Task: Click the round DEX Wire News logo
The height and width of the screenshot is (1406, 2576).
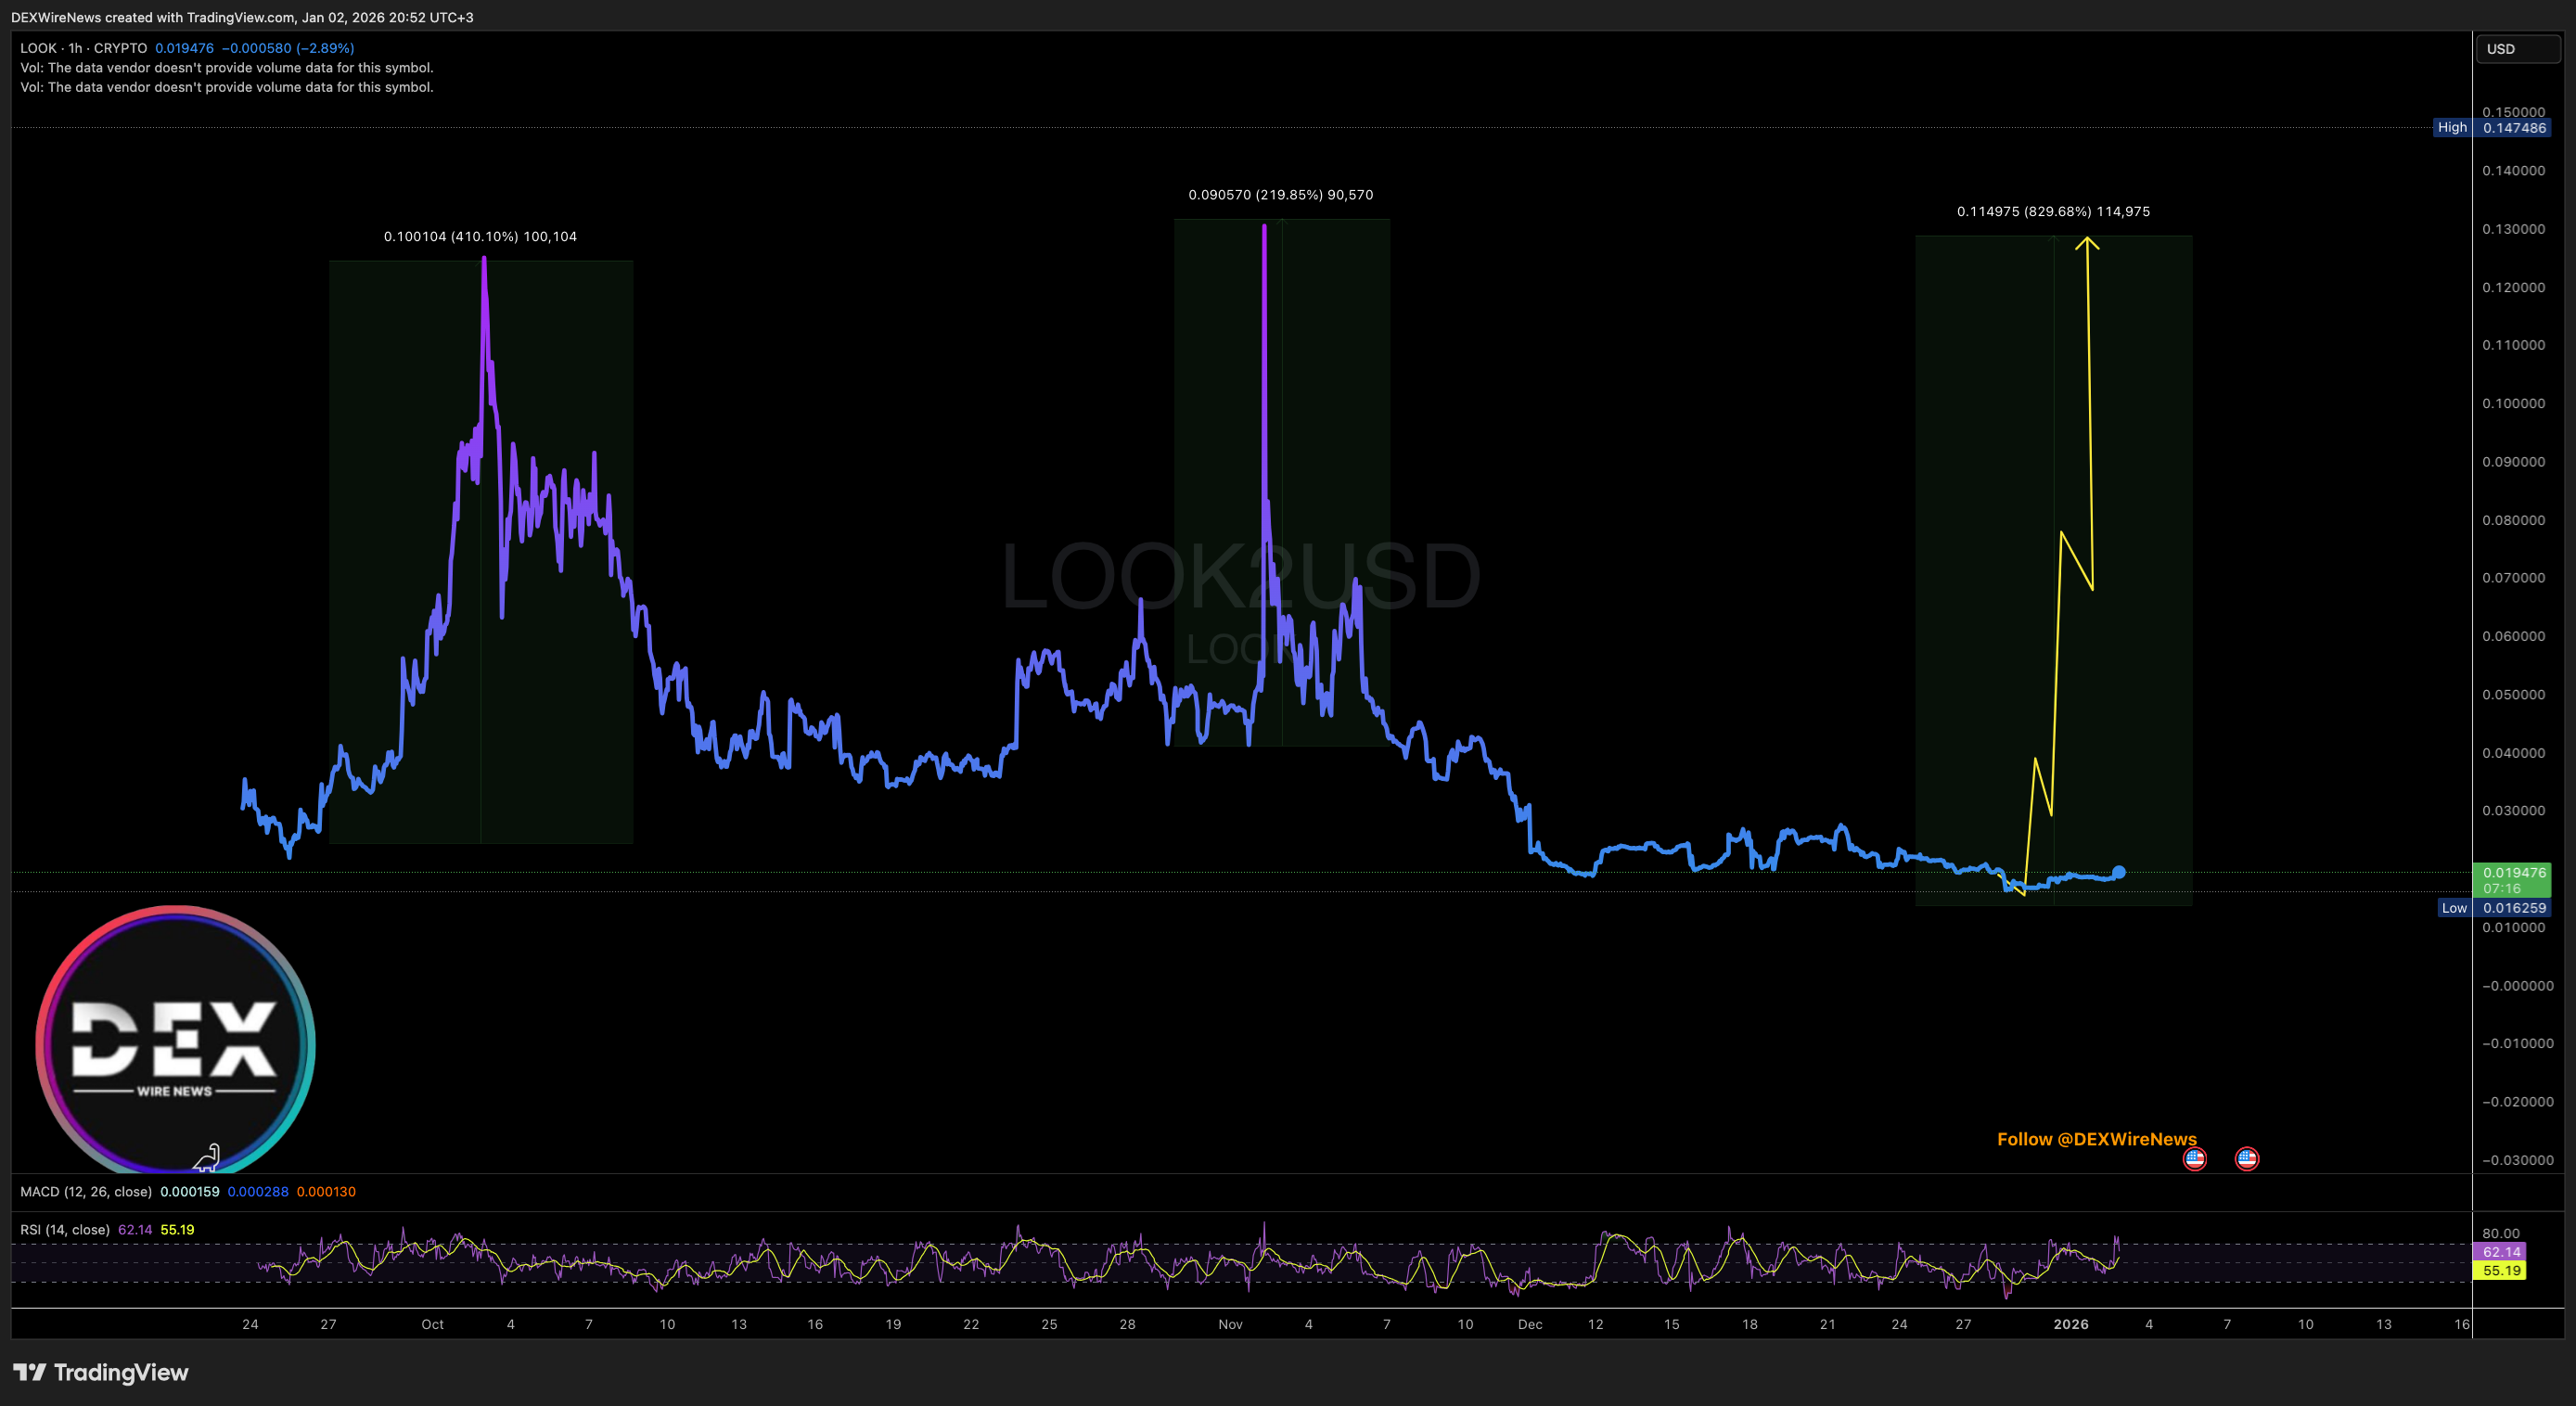Action: tap(175, 1040)
